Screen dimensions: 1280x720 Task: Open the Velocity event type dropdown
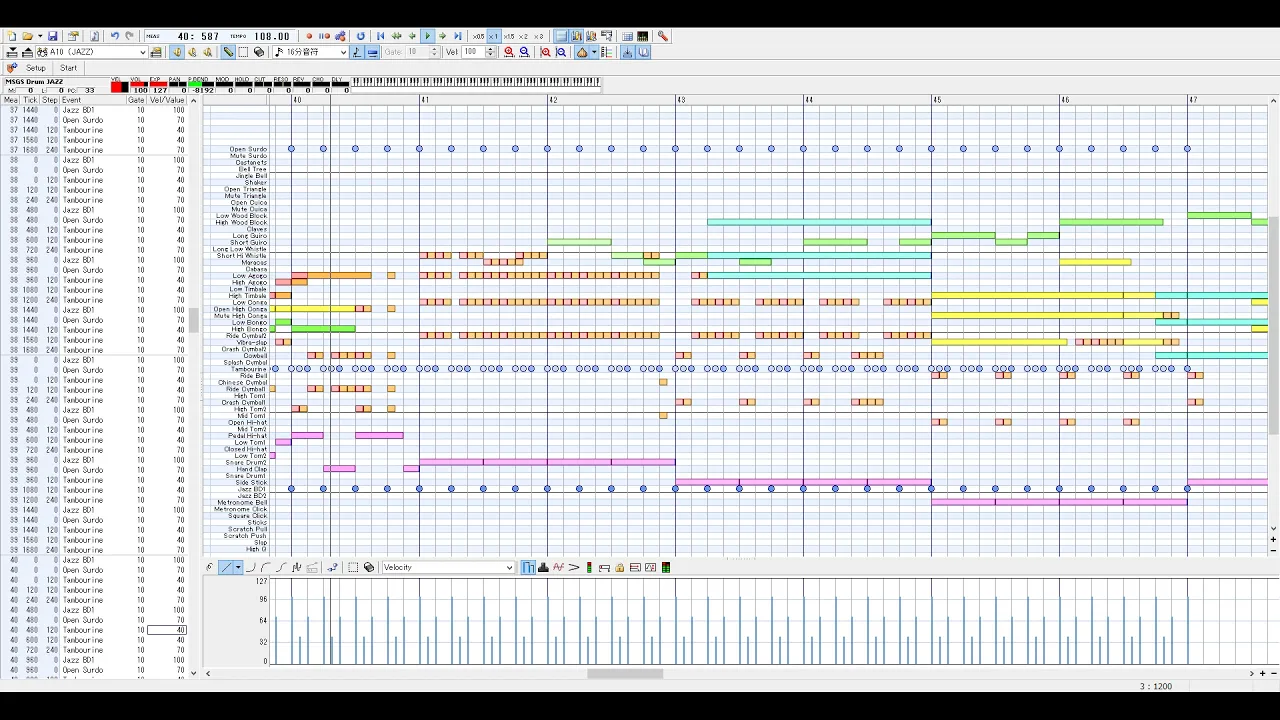(x=448, y=567)
